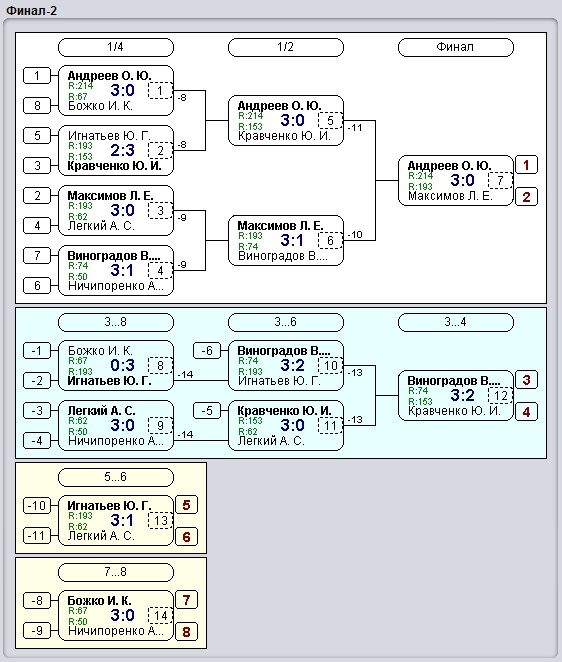Click match number 12 dashed box
Image resolution: width=562 pixels, height=662 pixels.
(500, 396)
